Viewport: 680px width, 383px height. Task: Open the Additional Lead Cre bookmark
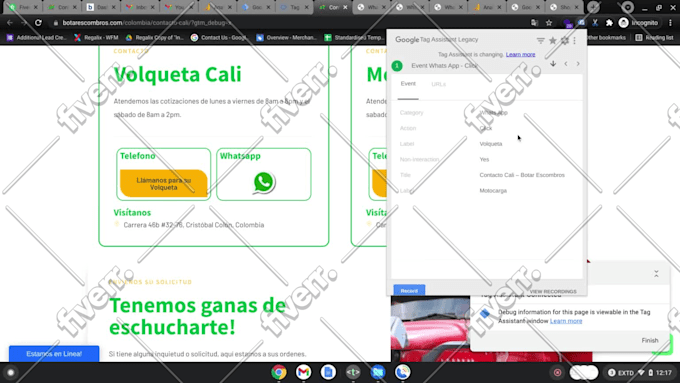[x=36, y=38]
